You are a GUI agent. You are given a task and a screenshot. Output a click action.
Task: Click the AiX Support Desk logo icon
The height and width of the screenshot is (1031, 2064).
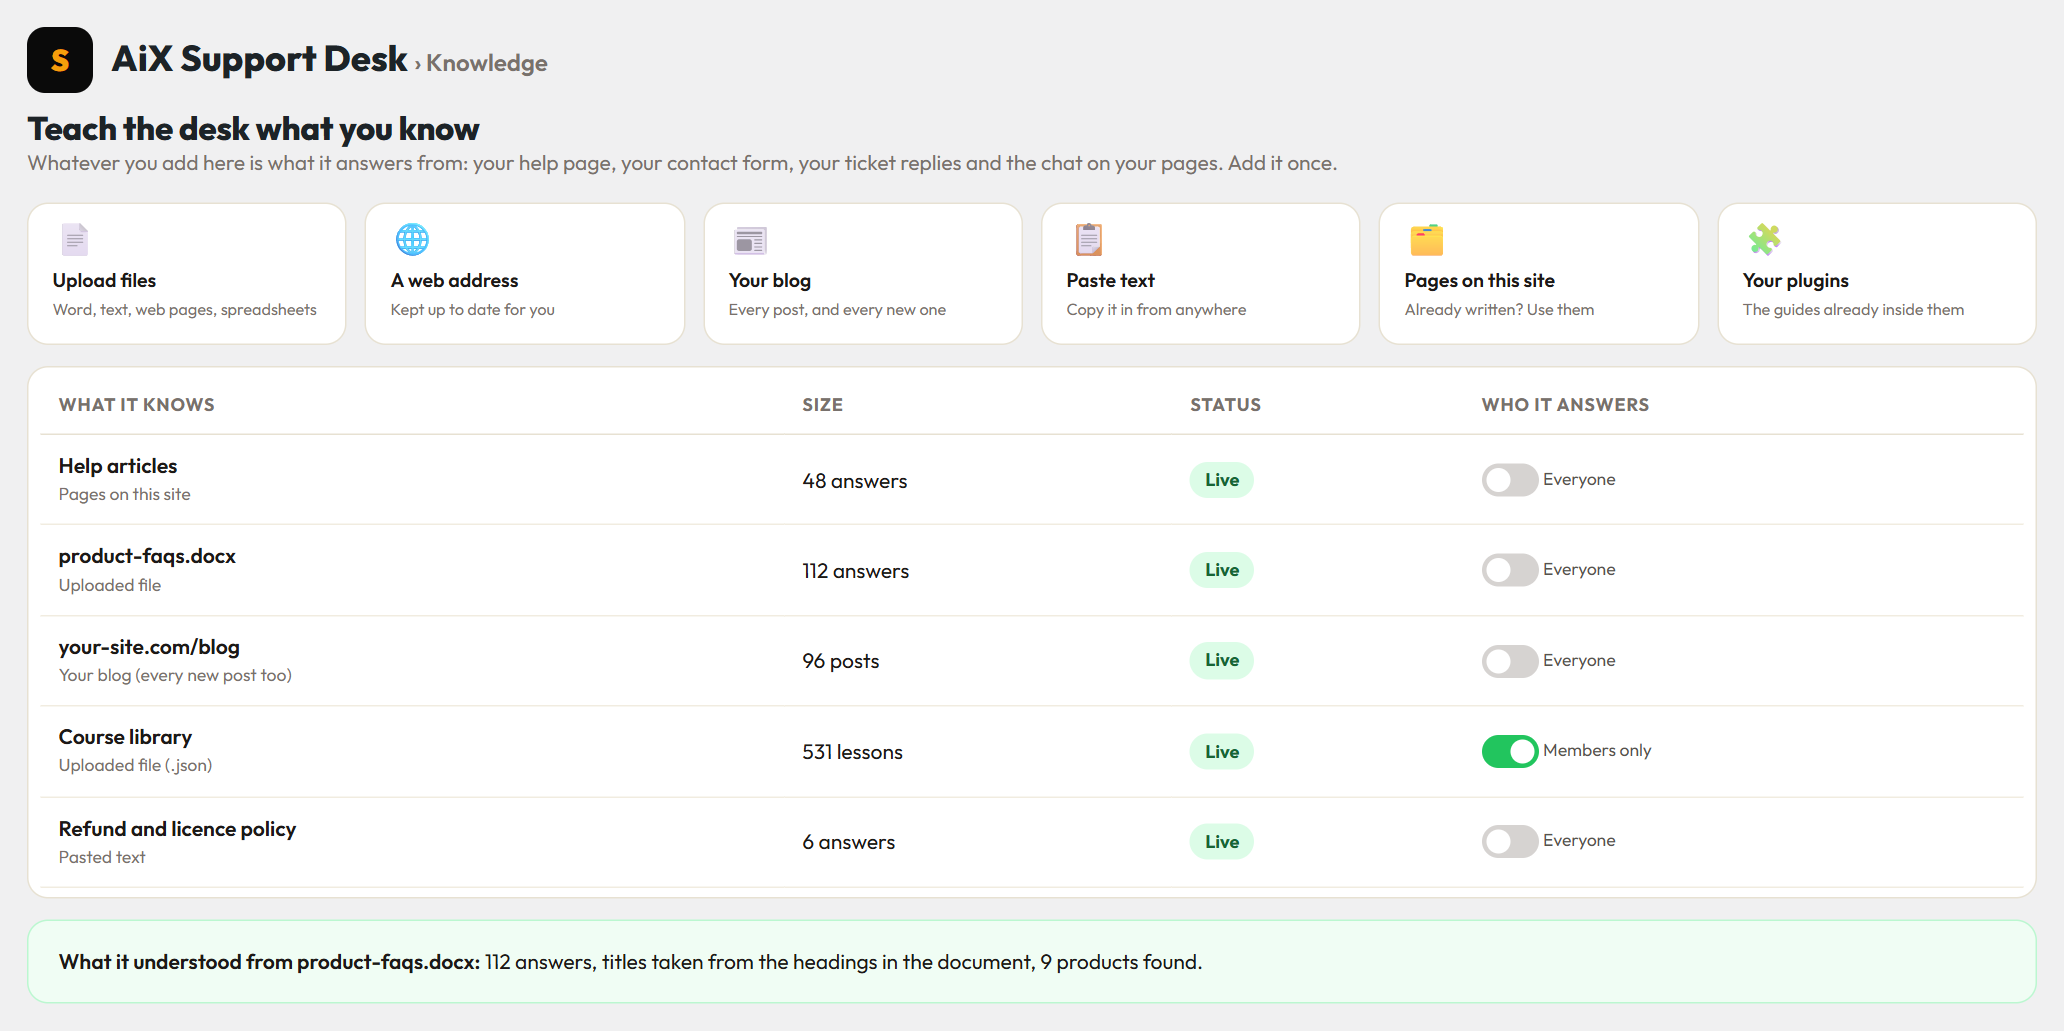click(x=60, y=60)
